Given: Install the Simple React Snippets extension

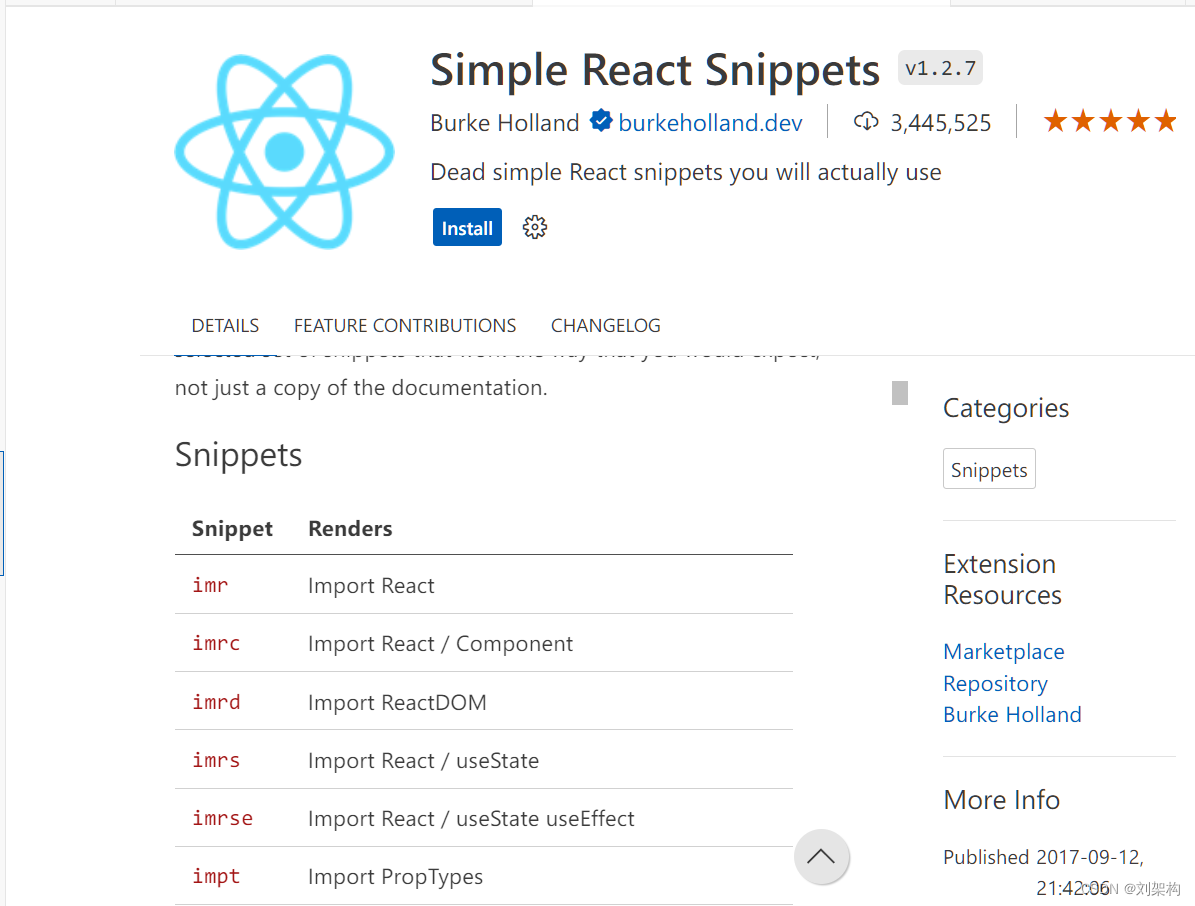Looking at the screenshot, I should click(x=467, y=227).
